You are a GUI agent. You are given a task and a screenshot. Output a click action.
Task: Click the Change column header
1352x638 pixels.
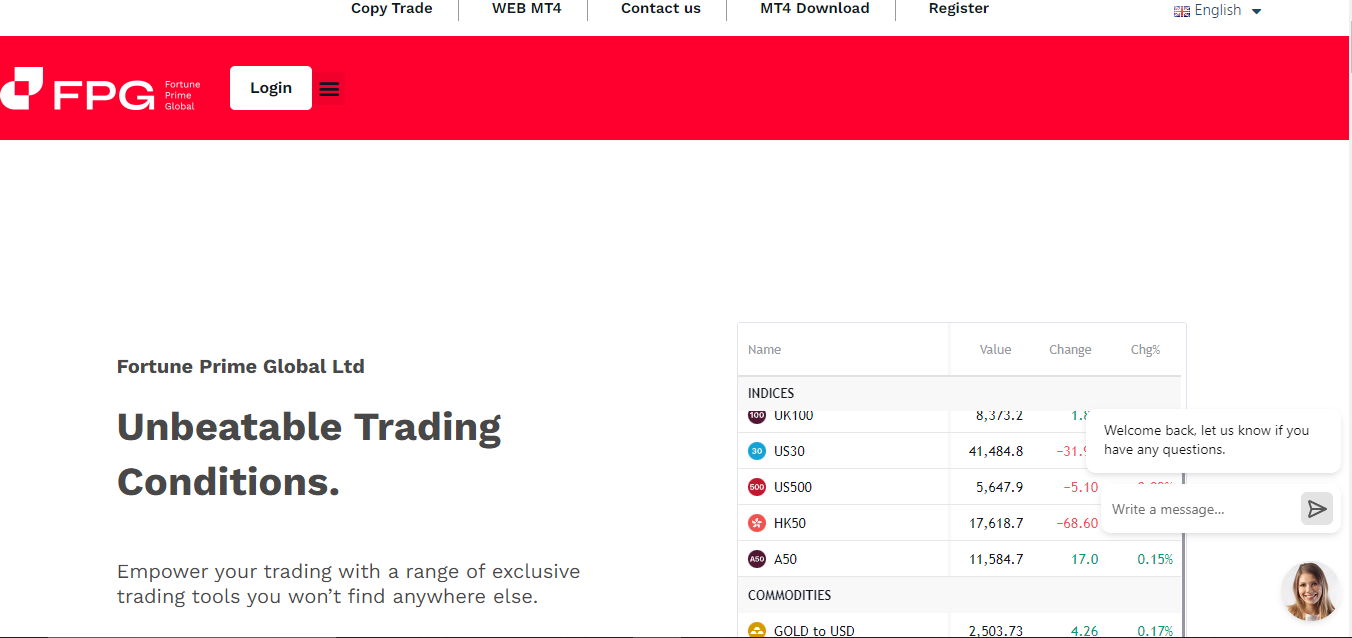point(1070,350)
